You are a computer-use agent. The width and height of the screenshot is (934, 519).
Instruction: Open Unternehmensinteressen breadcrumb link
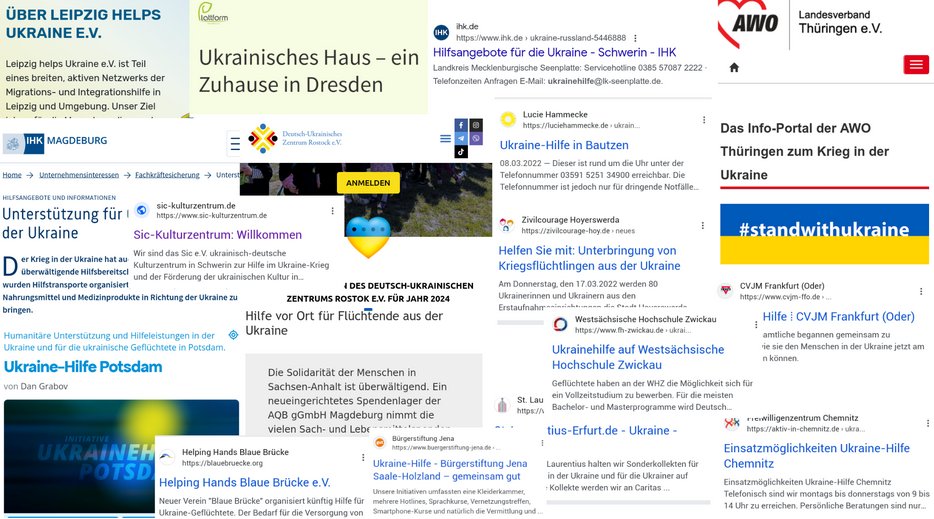[79, 175]
